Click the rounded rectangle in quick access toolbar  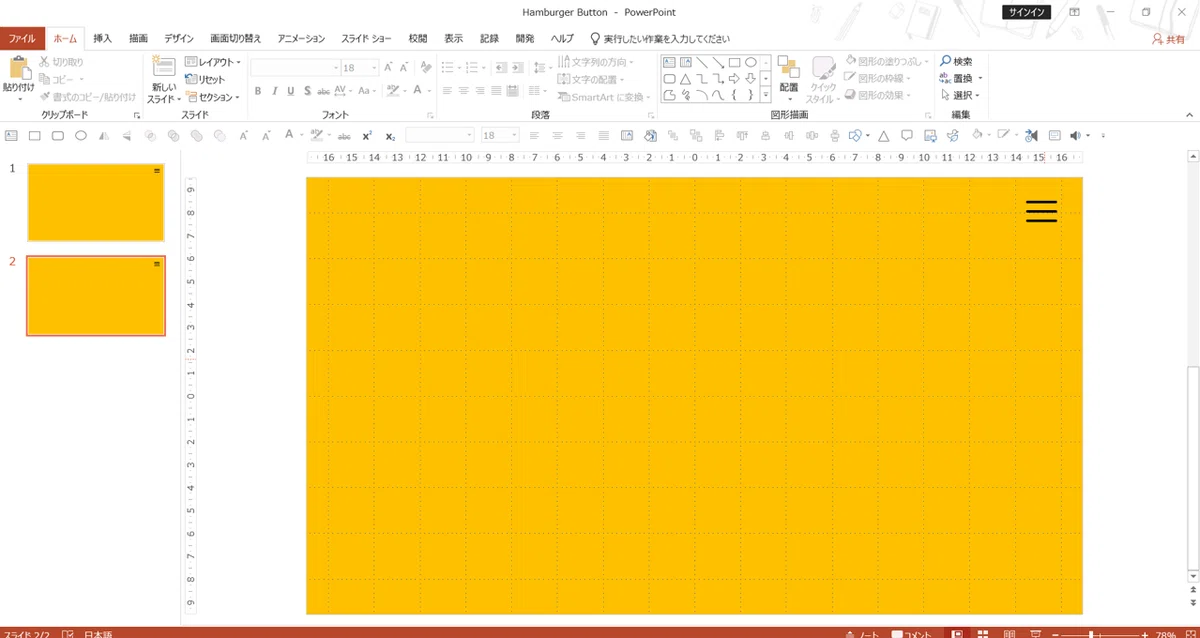[x=58, y=135]
